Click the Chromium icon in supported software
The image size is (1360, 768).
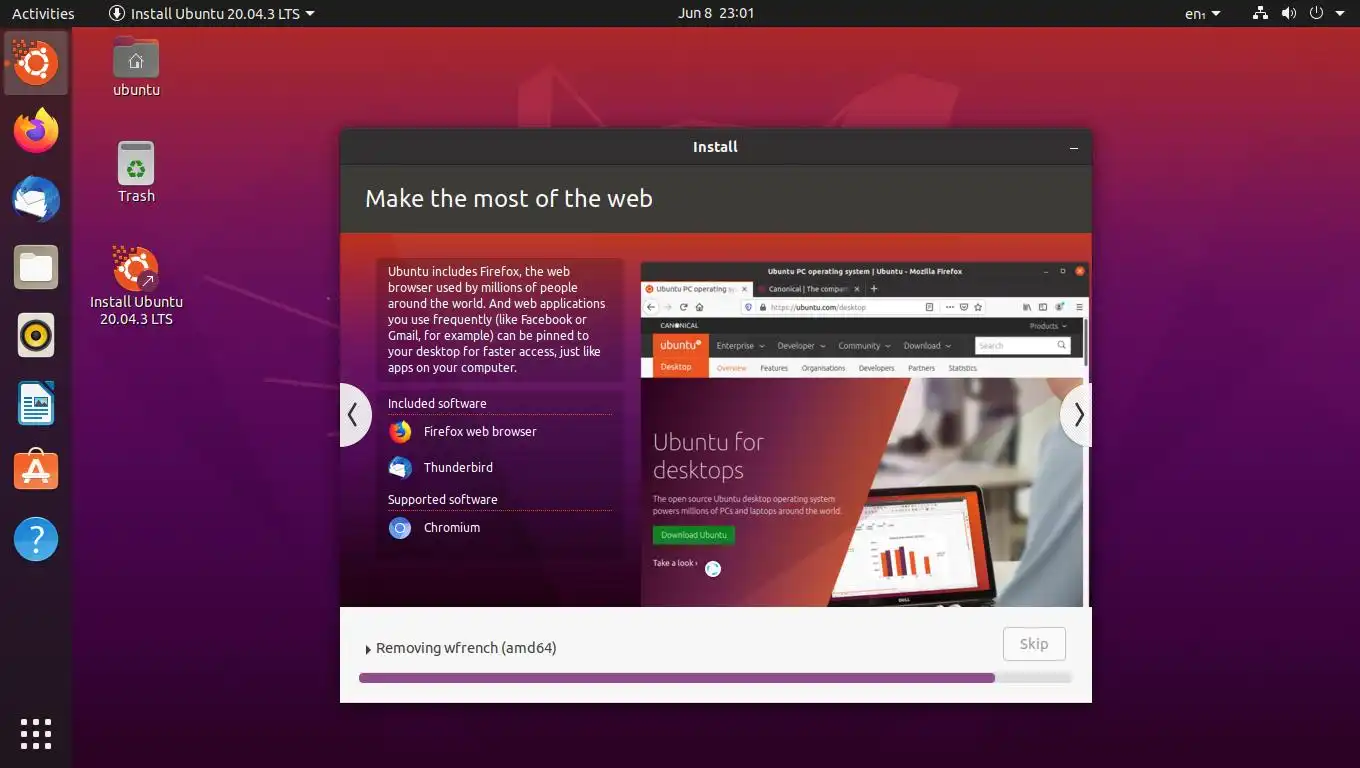pos(400,528)
